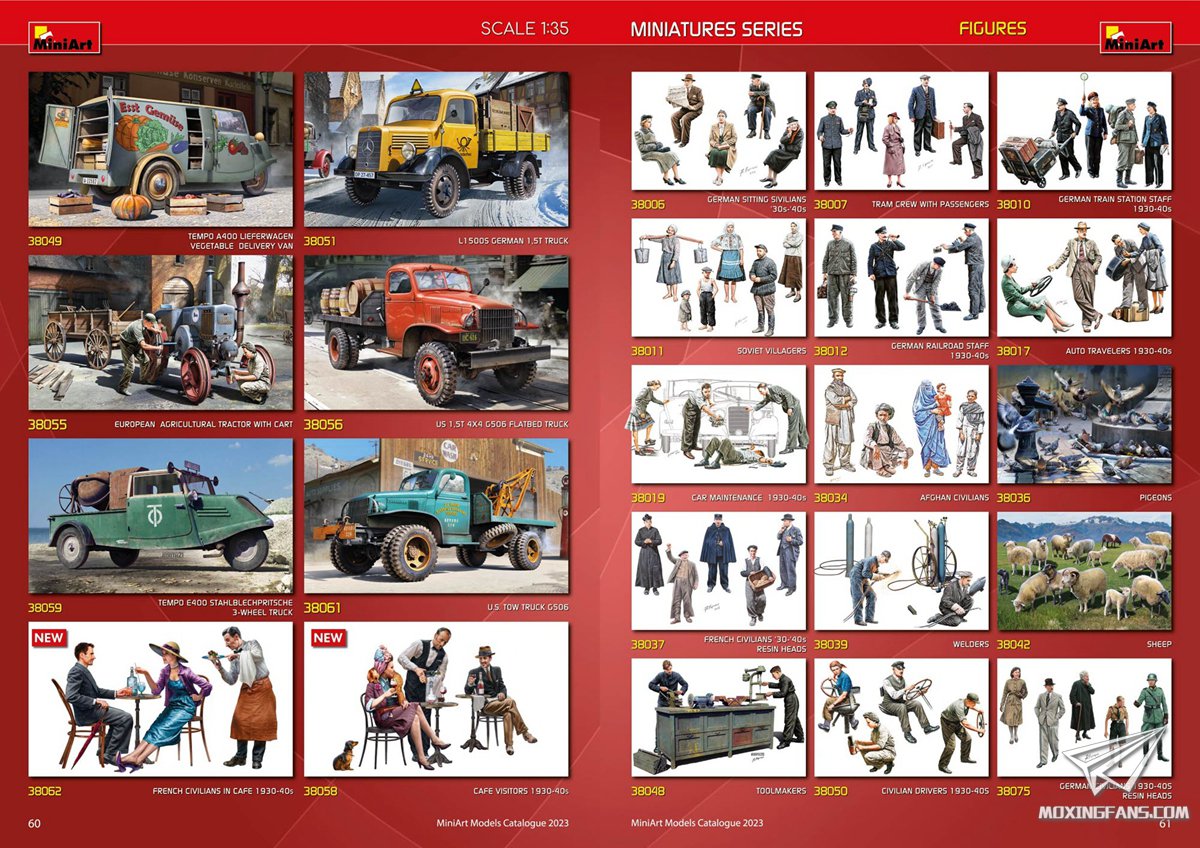Select the yellow L1500S German truck image
The height and width of the screenshot is (848, 1200).
(436, 150)
